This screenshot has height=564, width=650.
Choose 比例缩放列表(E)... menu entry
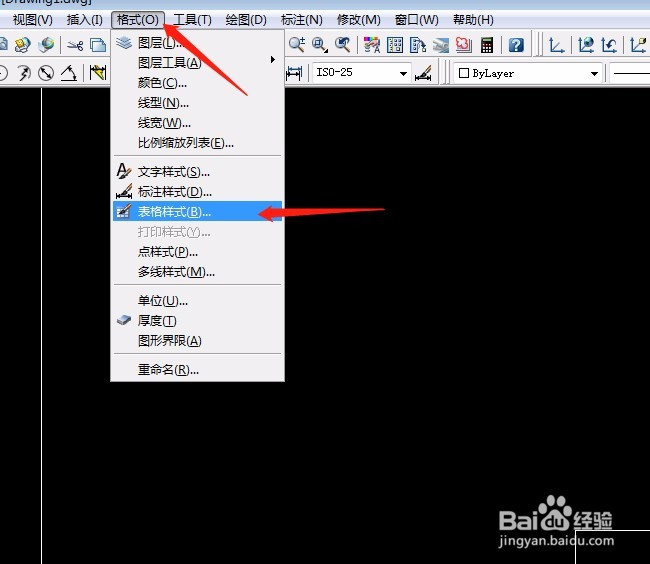click(x=198, y=143)
